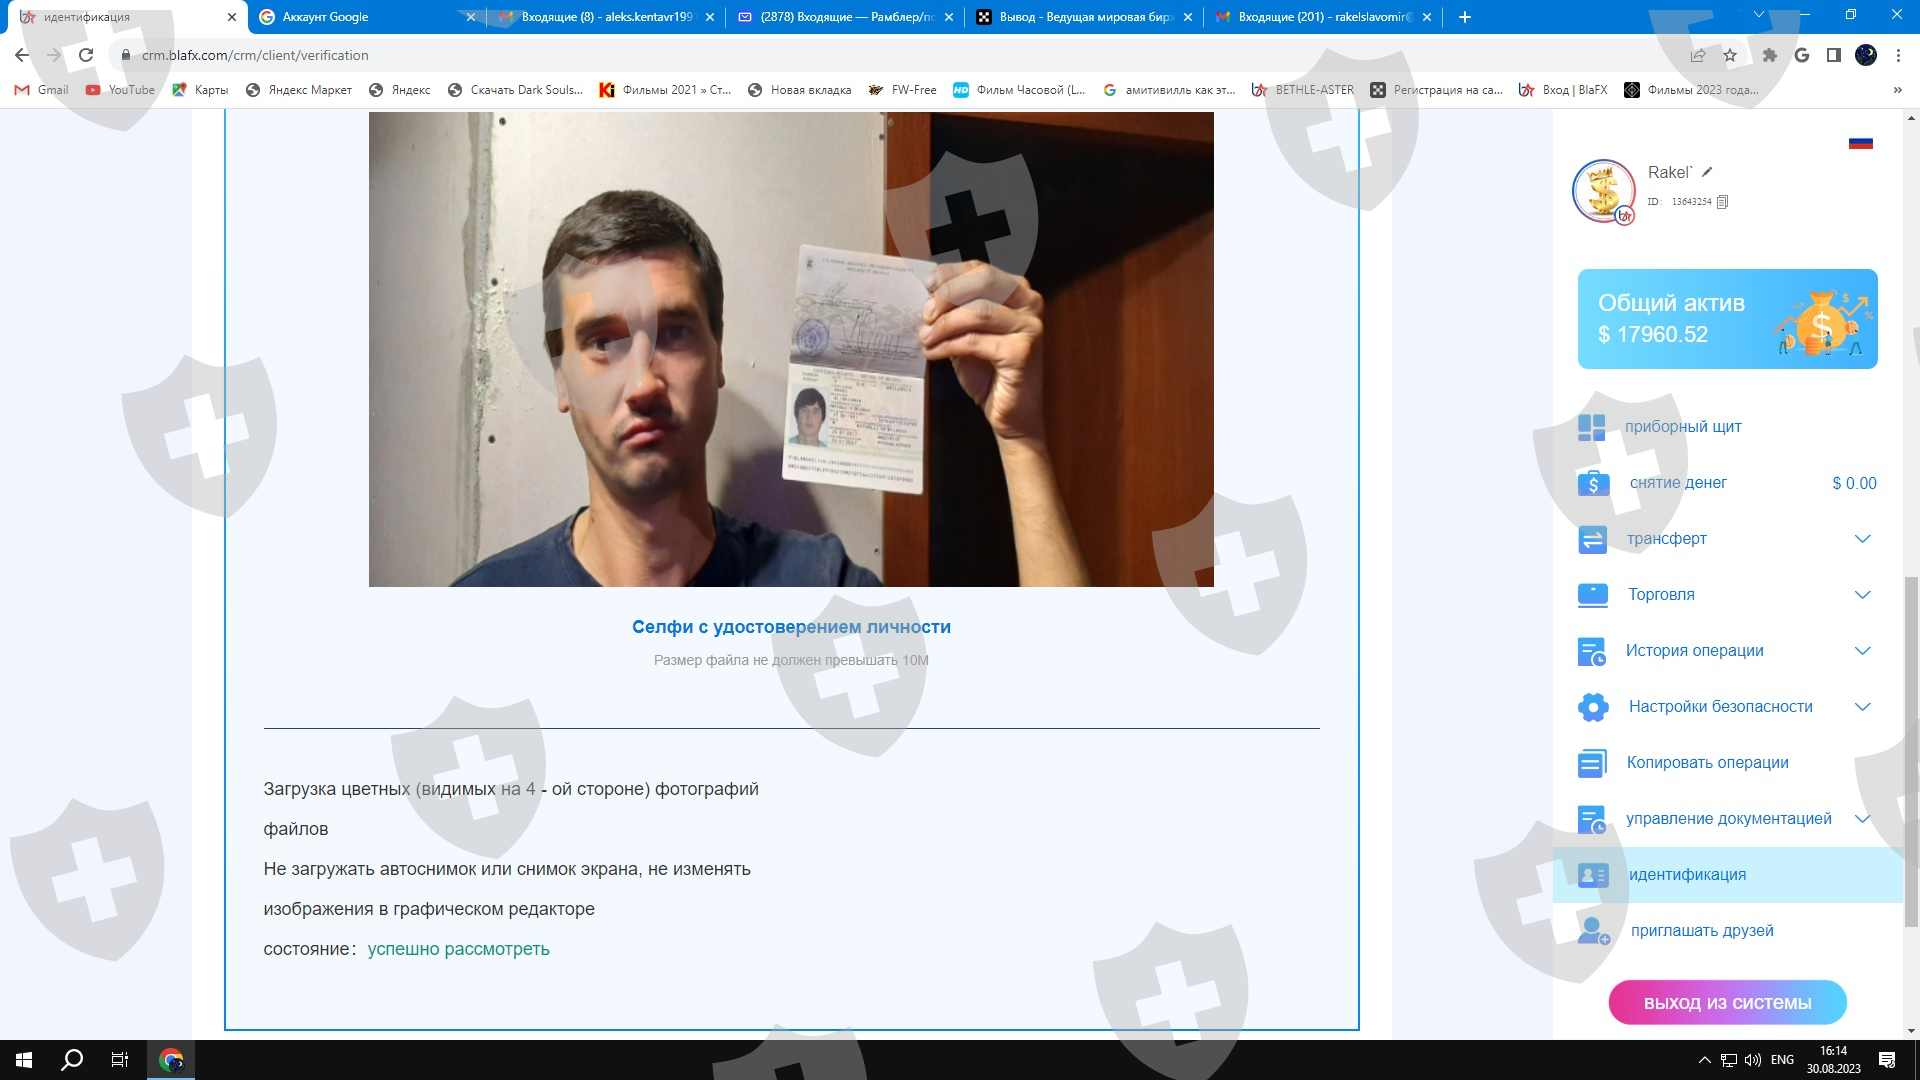This screenshot has height=1080, width=1920.
Task: Click the Russian flag language icon
Action: tap(1860, 143)
